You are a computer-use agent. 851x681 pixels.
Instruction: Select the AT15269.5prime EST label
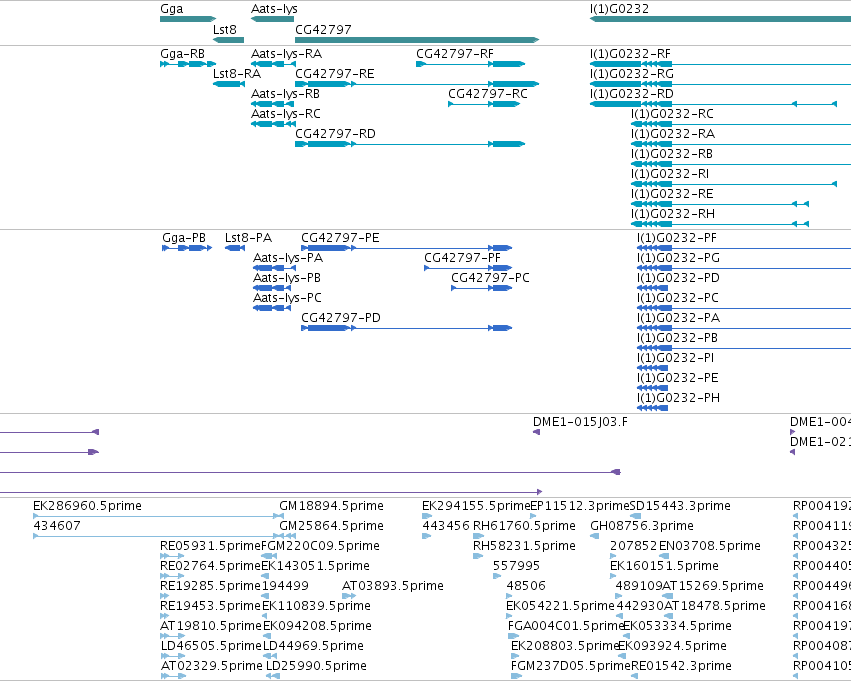(x=713, y=587)
